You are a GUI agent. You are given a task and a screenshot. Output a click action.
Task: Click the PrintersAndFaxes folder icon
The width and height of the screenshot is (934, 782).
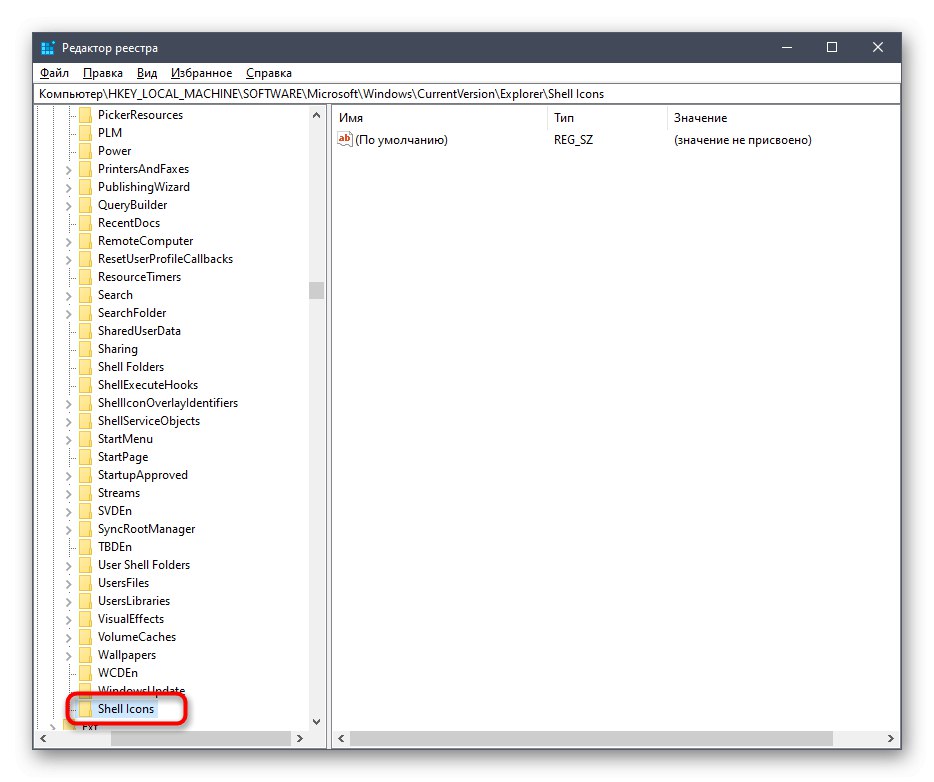pos(85,169)
